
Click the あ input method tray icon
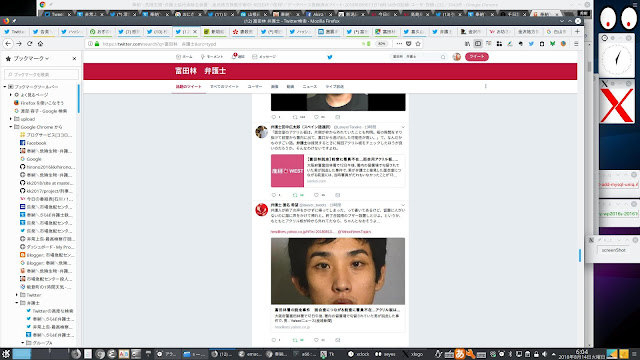(x=460, y=354)
